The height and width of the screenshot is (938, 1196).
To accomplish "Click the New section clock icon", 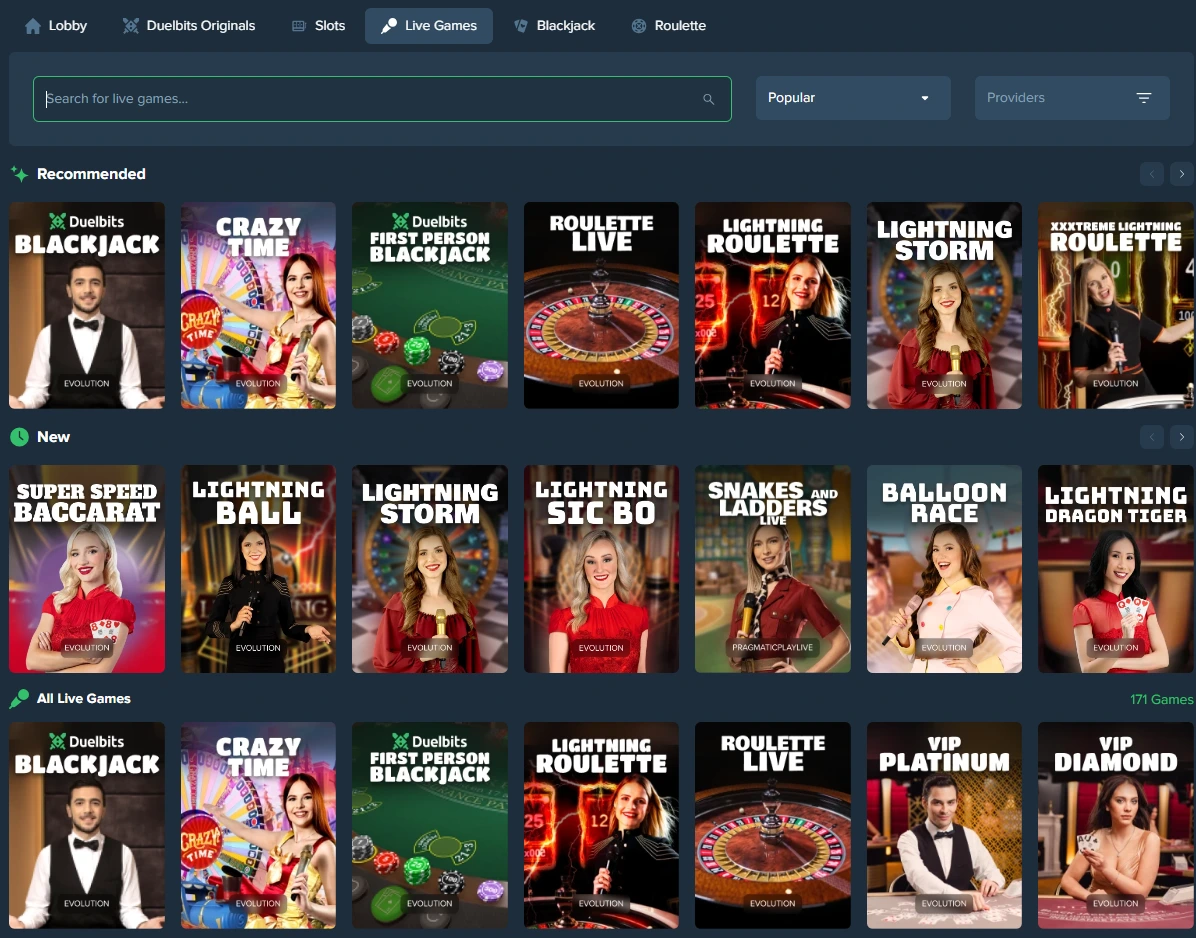I will 19,437.
